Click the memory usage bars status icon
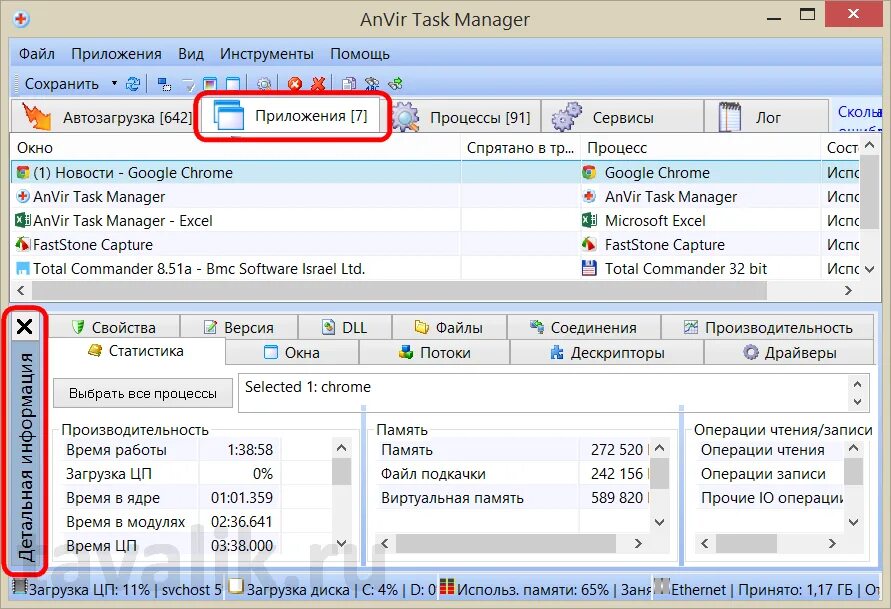891x609 pixels. 447,587
